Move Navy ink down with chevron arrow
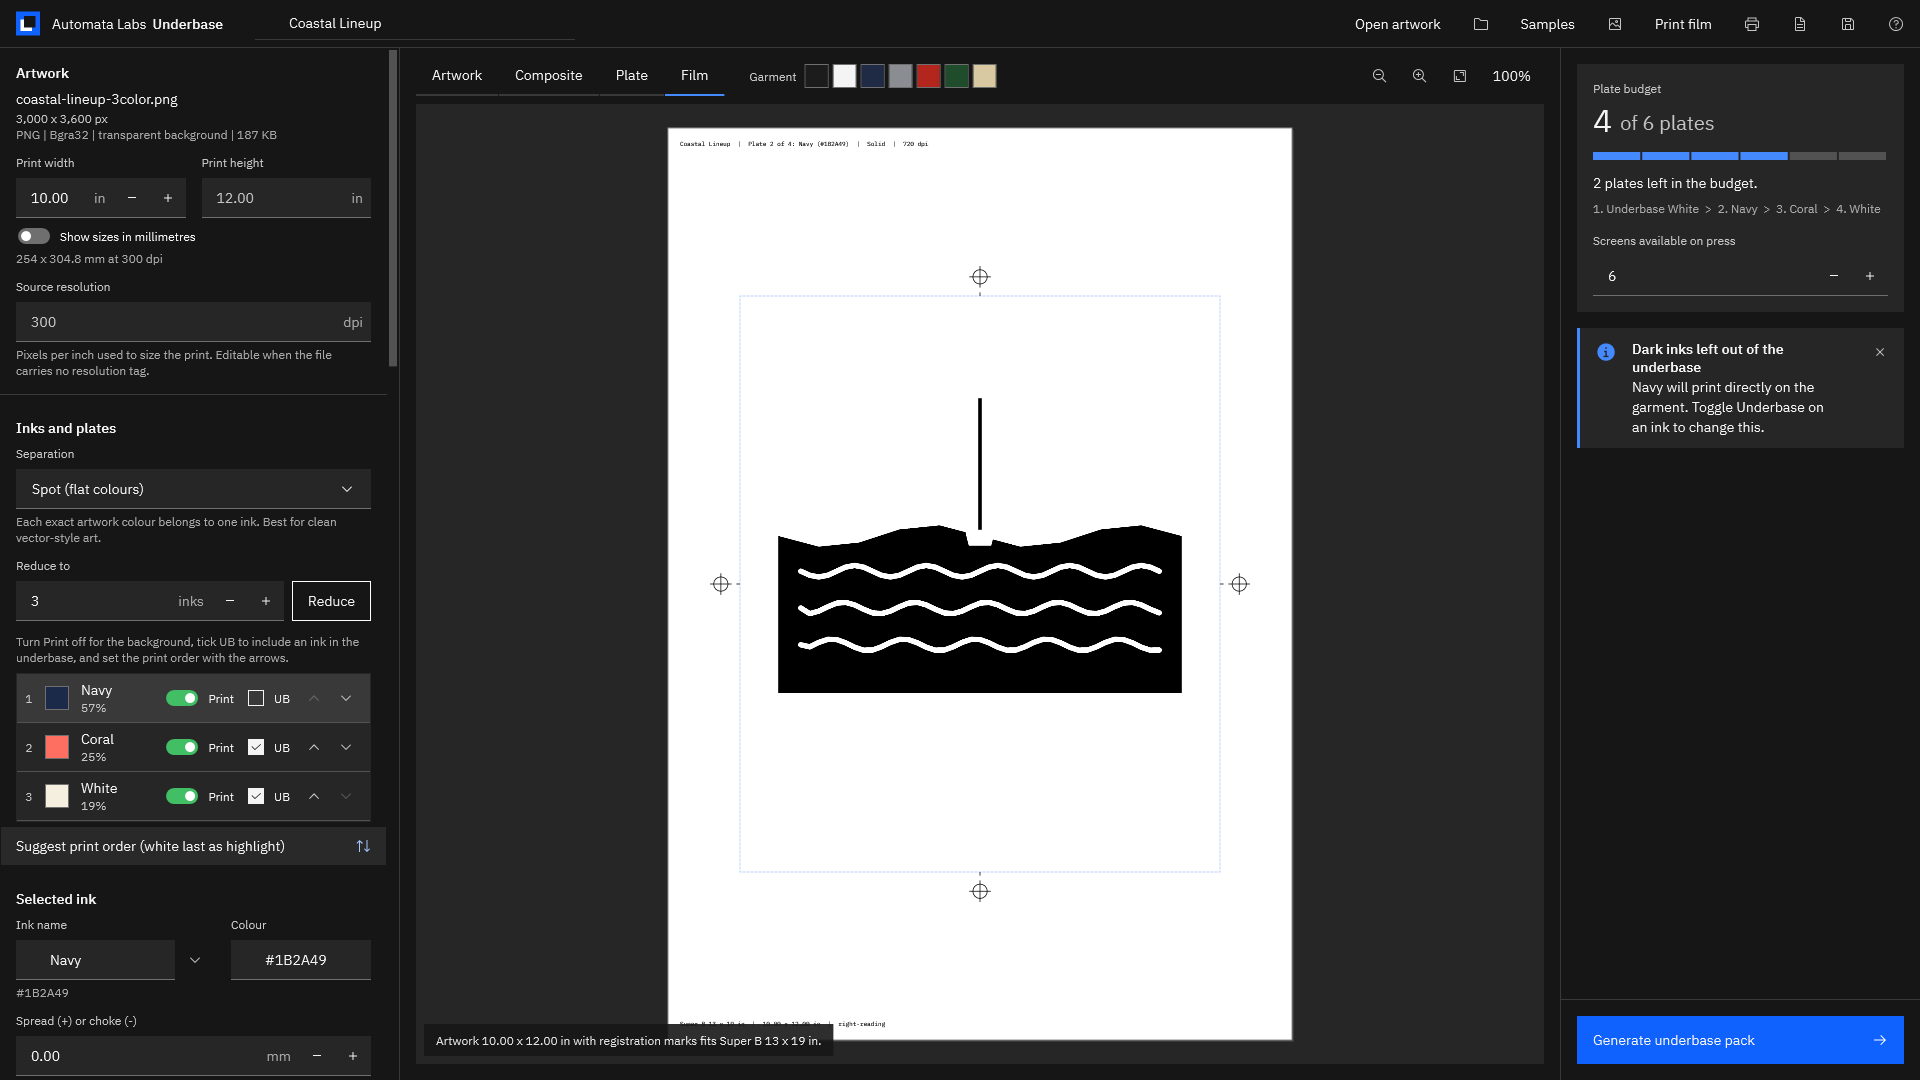 click(346, 698)
